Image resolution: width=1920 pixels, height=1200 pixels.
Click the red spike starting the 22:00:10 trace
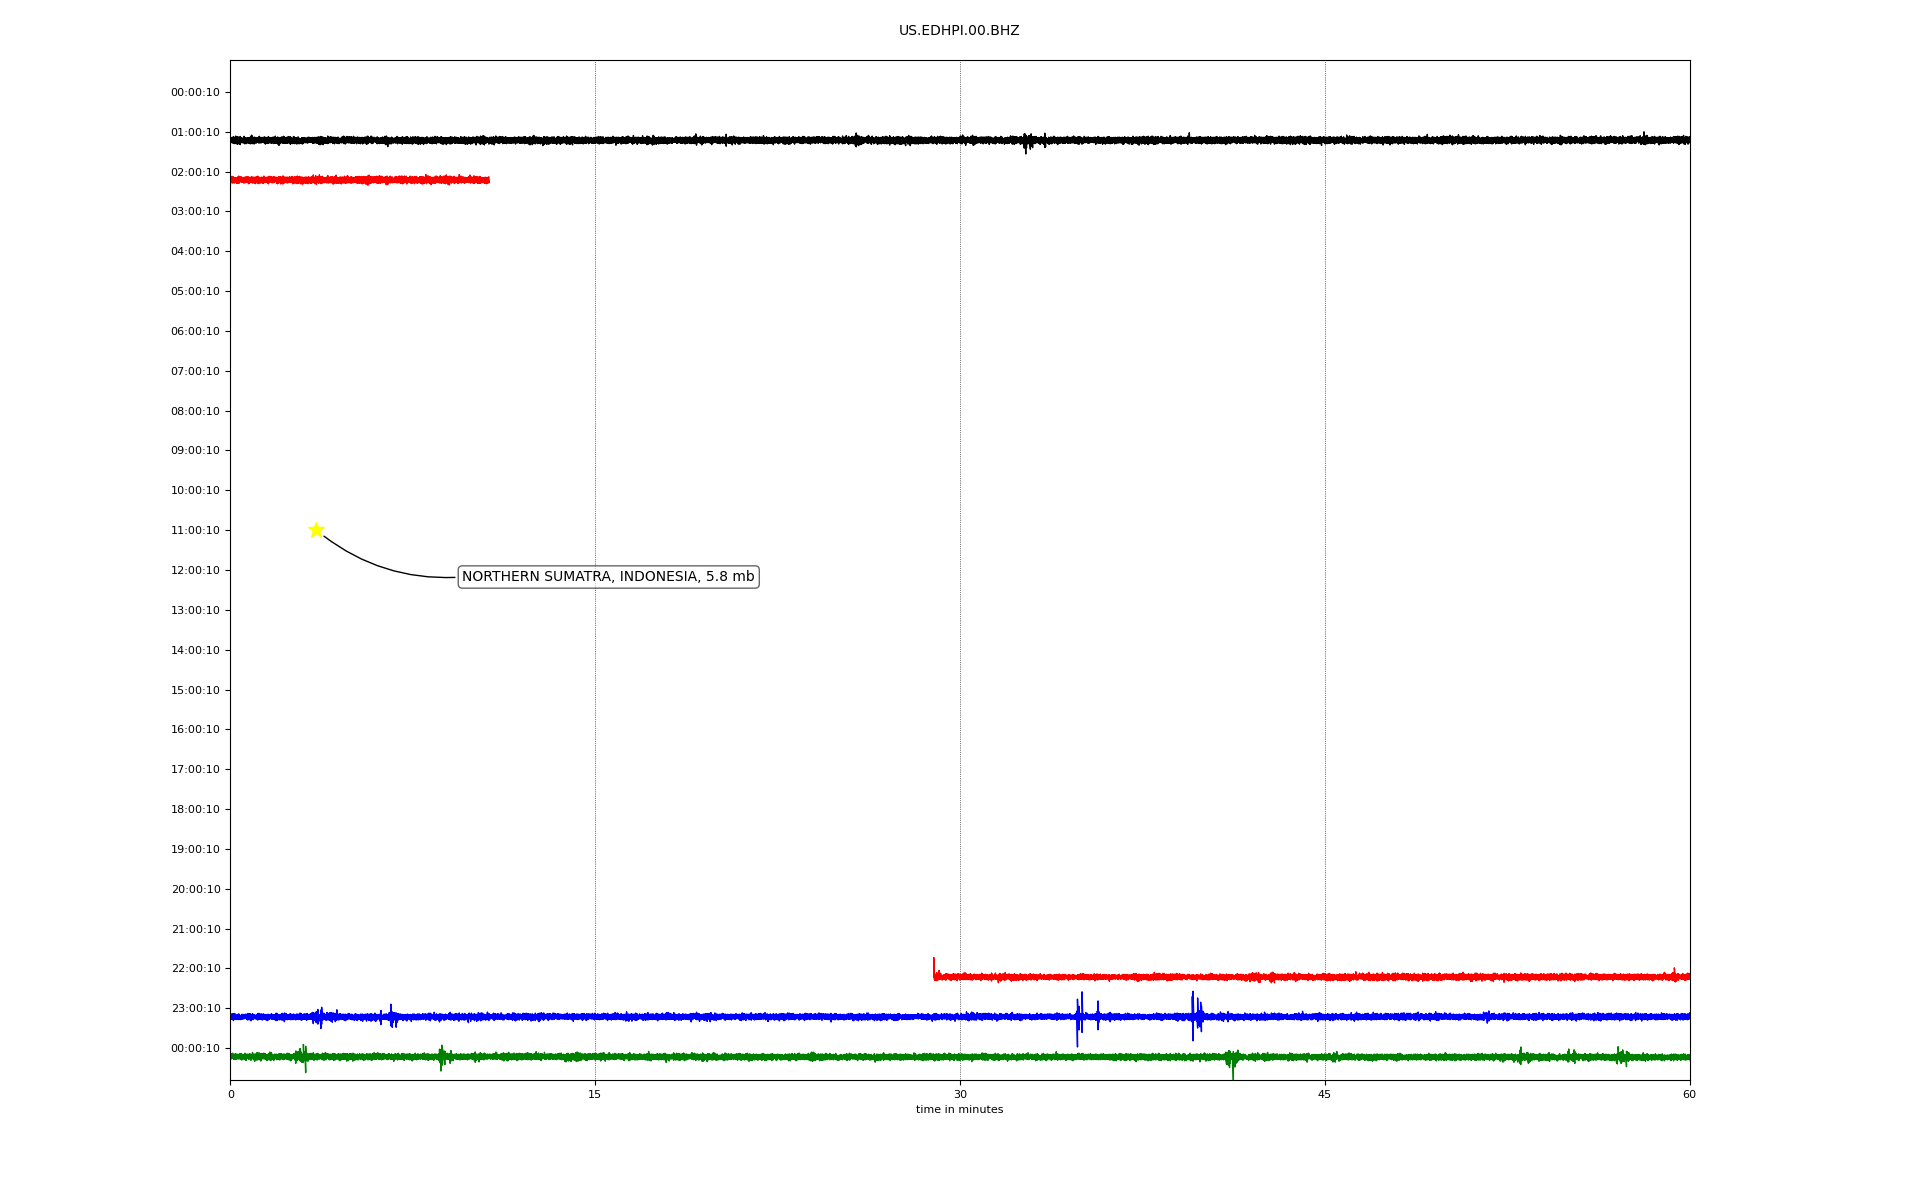pyautogui.click(x=934, y=966)
